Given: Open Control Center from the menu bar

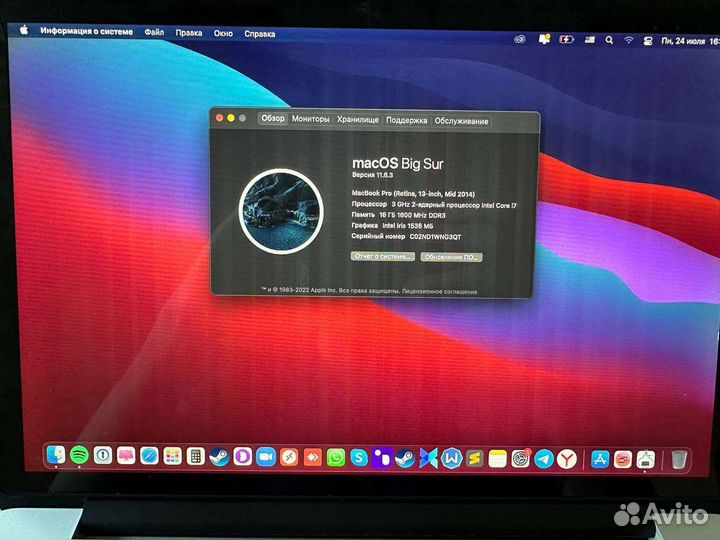Looking at the screenshot, I should (x=648, y=41).
